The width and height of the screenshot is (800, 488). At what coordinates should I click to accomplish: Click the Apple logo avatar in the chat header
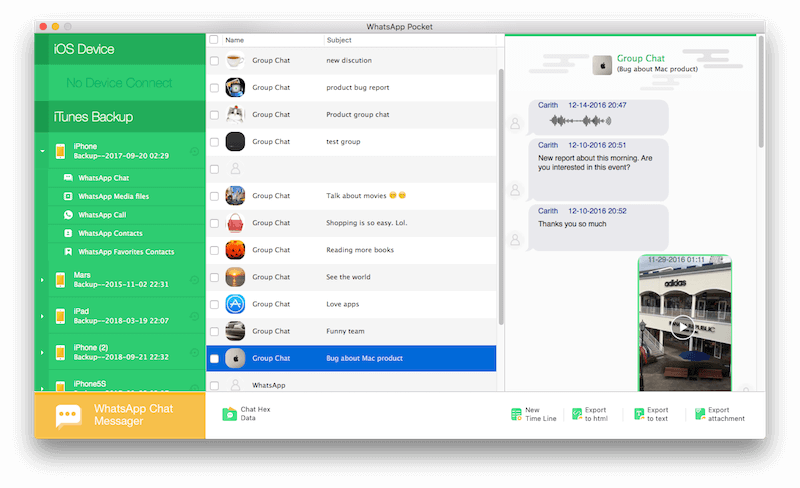(602, 65)
